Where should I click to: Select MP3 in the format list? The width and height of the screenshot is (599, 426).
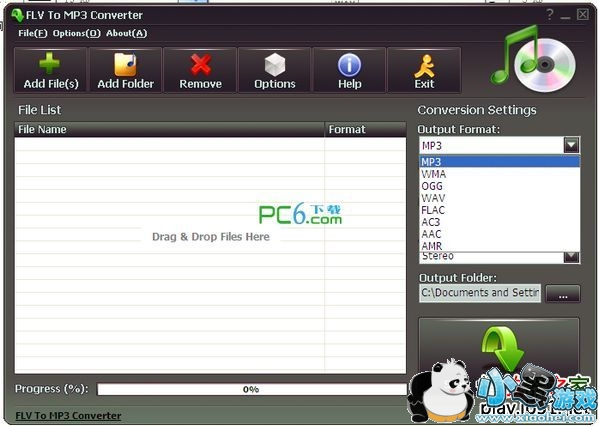[500, 162]
